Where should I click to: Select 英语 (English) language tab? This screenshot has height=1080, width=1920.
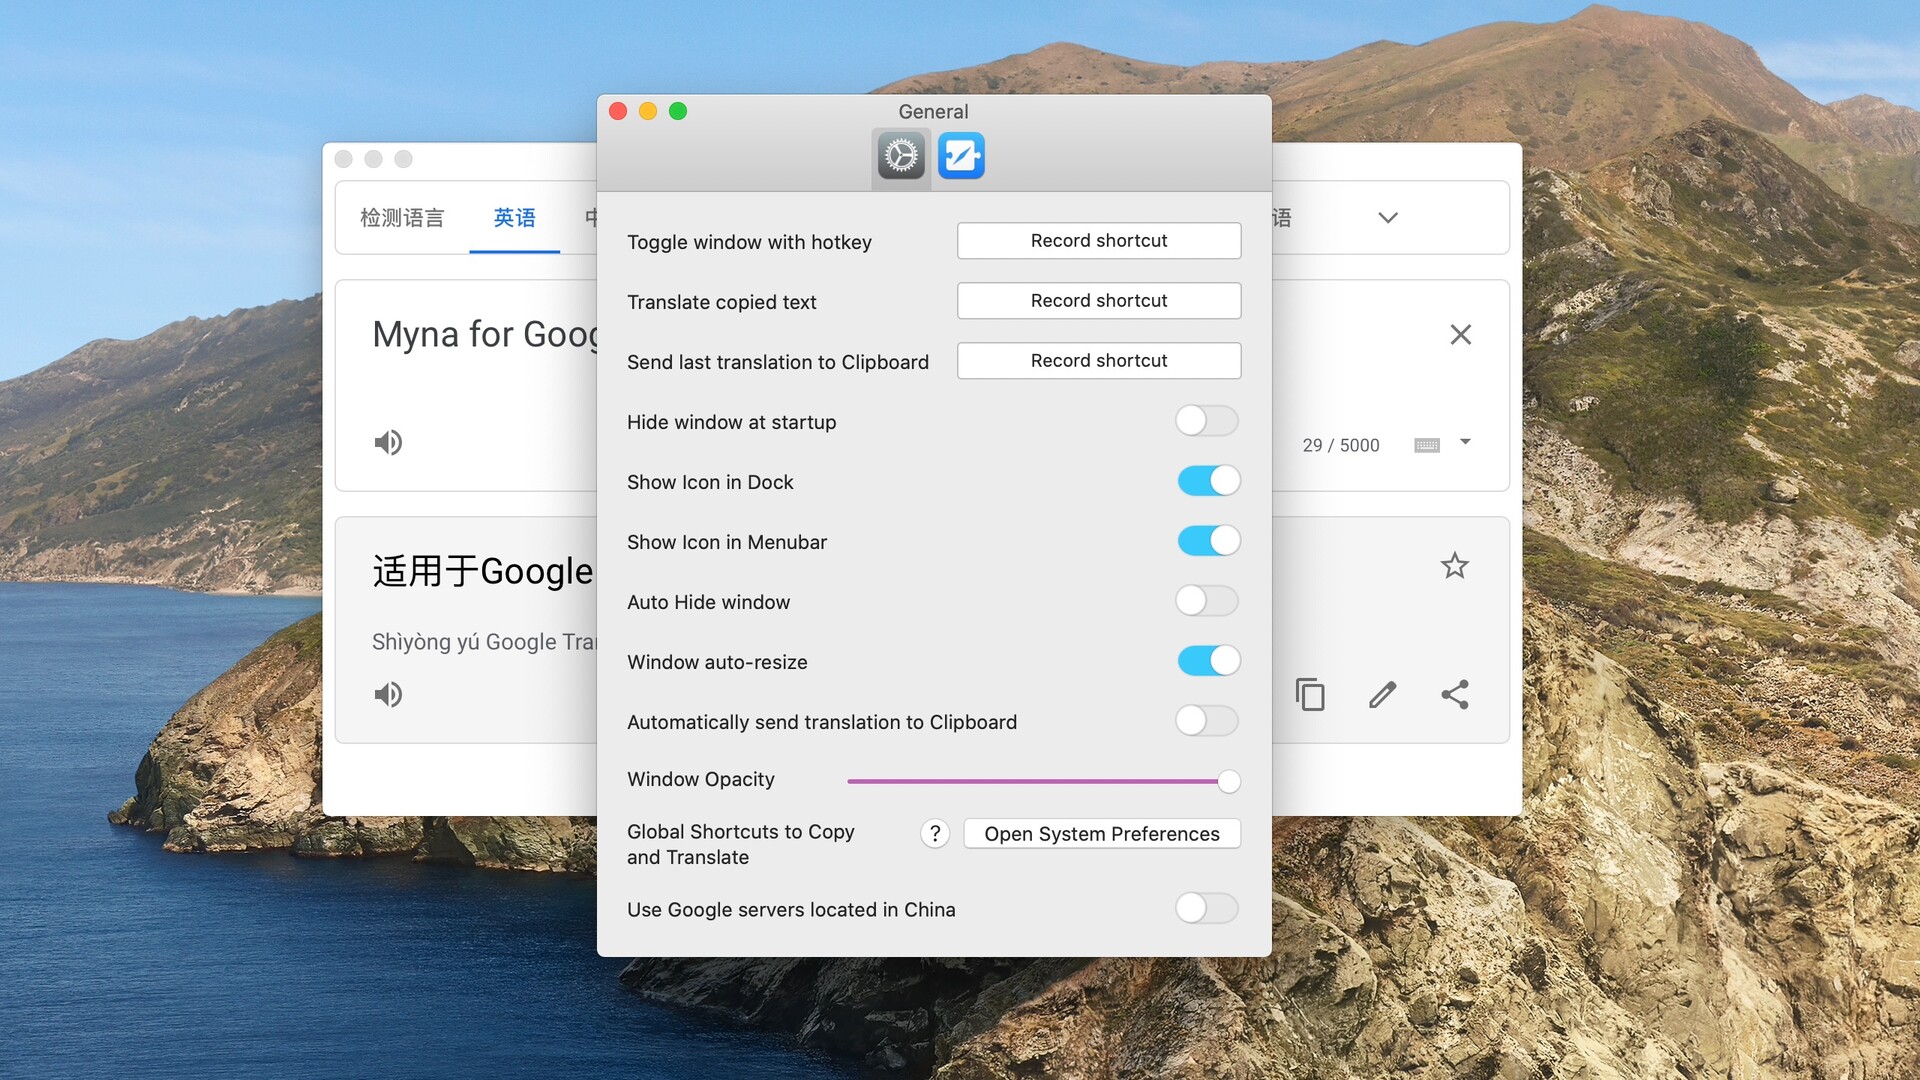(x=516, y=216)
